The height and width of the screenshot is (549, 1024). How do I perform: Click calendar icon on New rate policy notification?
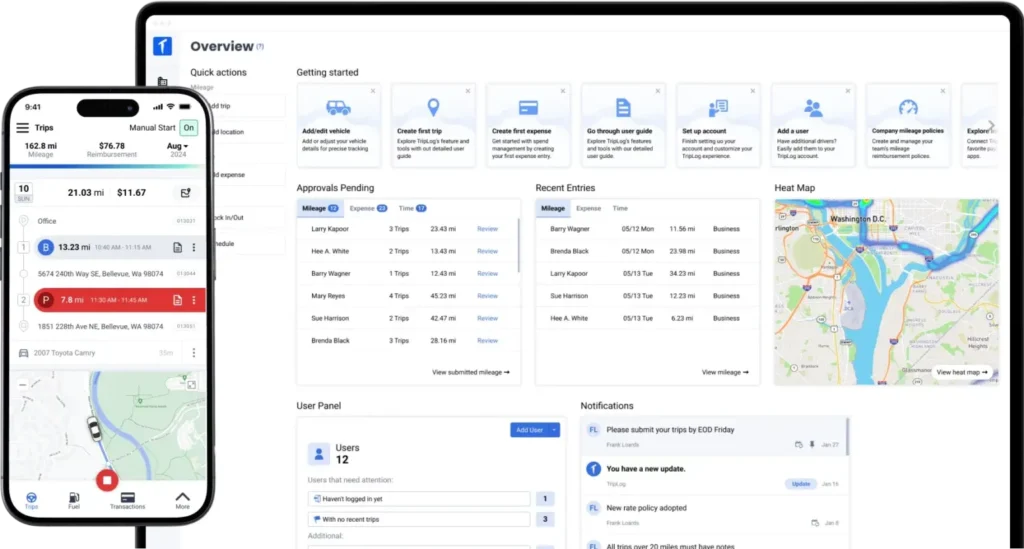(814, 523)
